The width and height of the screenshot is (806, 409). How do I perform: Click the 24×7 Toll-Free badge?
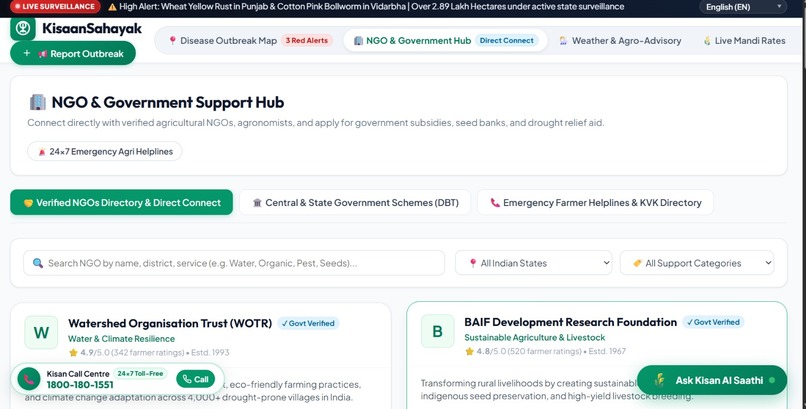(x=140, y=374)
